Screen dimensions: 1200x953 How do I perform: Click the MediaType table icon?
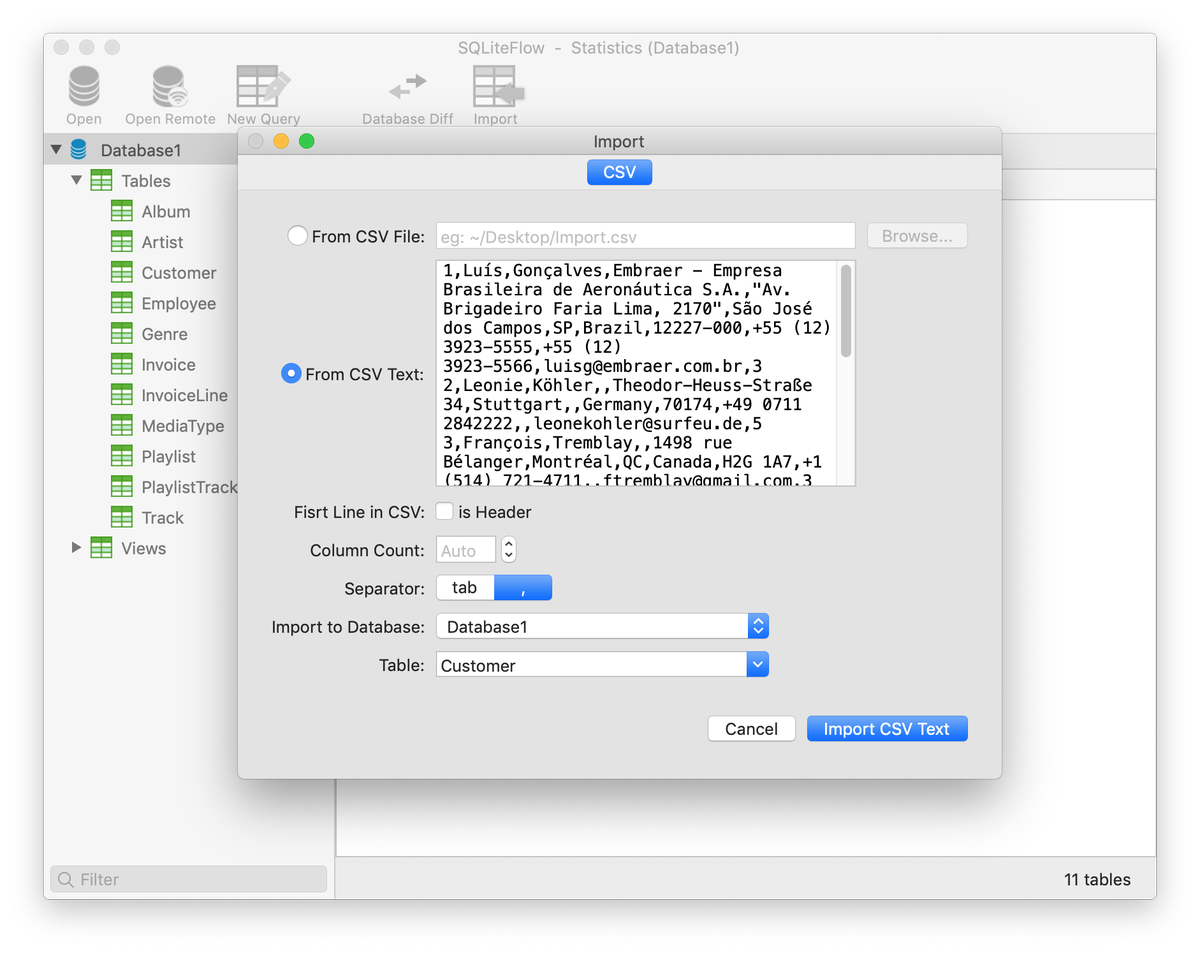pyautogui.click(x=122, y=425)
